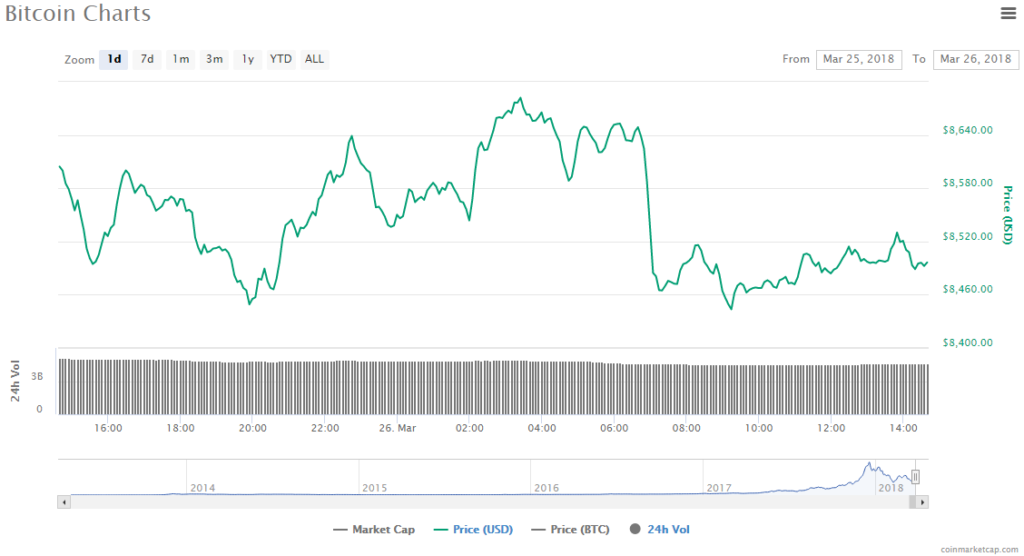Switch zoom to 1m range

181,59
